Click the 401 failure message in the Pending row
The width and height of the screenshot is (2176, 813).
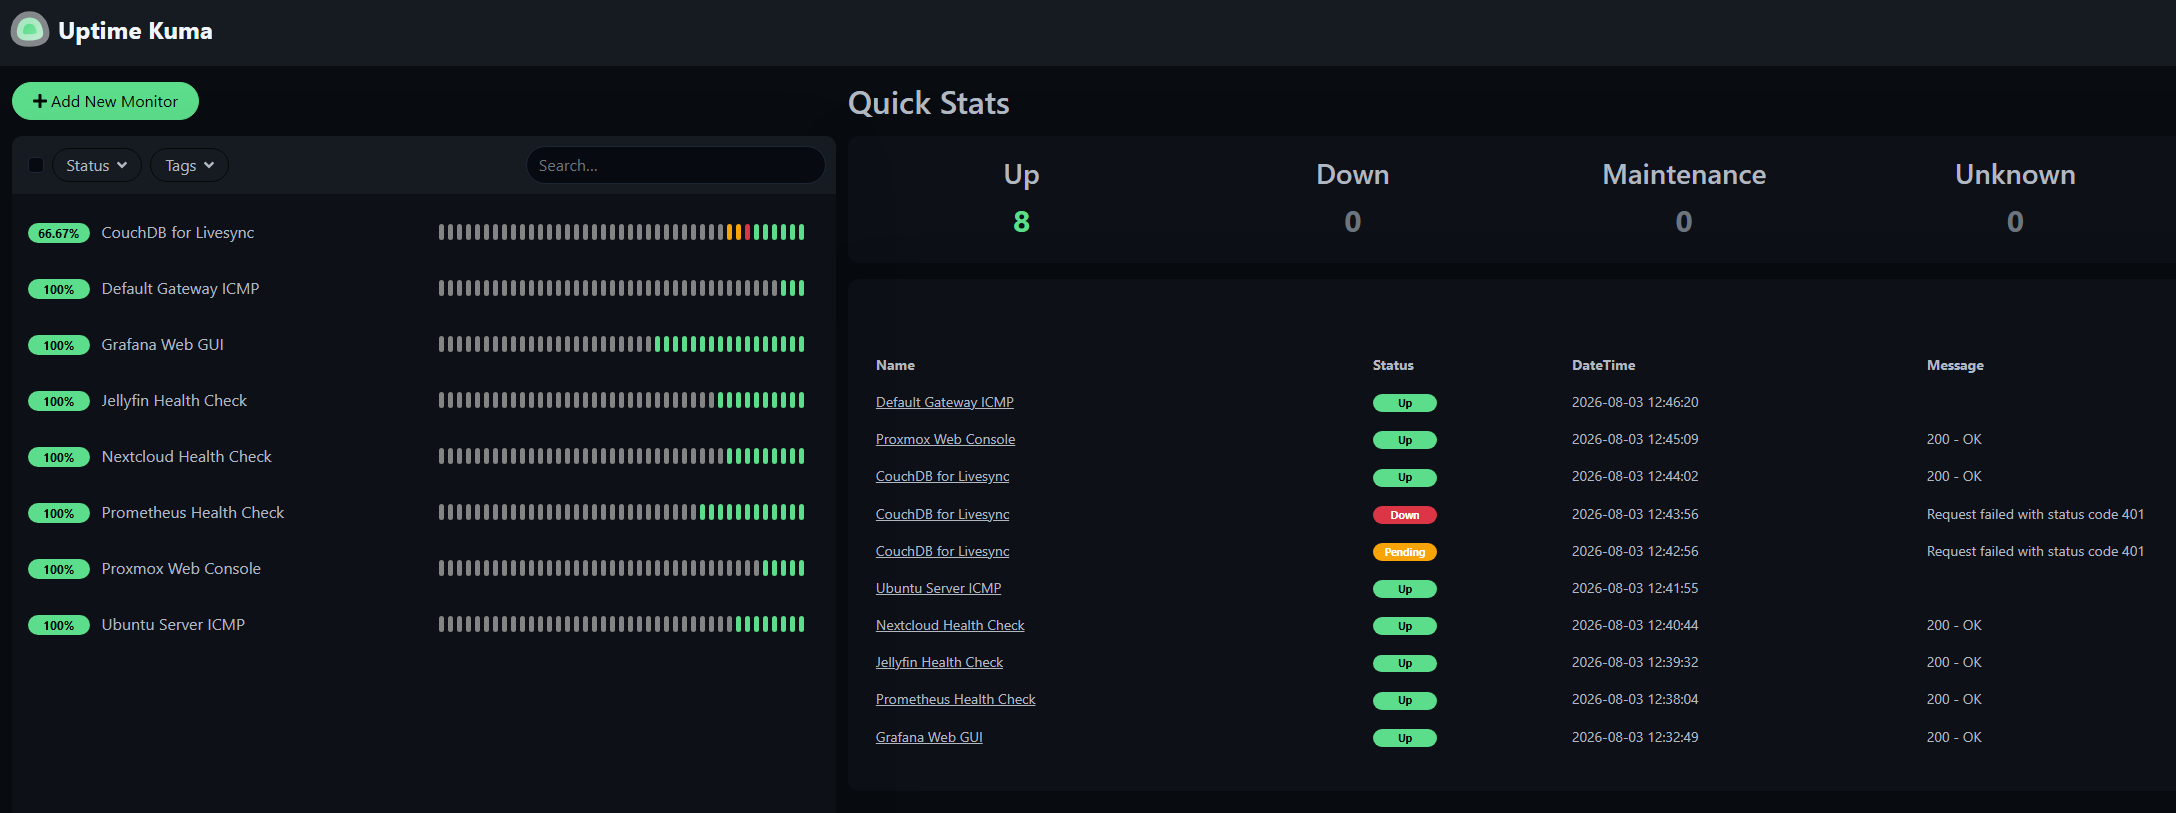pyautogui.click(x=2035, y=551)
